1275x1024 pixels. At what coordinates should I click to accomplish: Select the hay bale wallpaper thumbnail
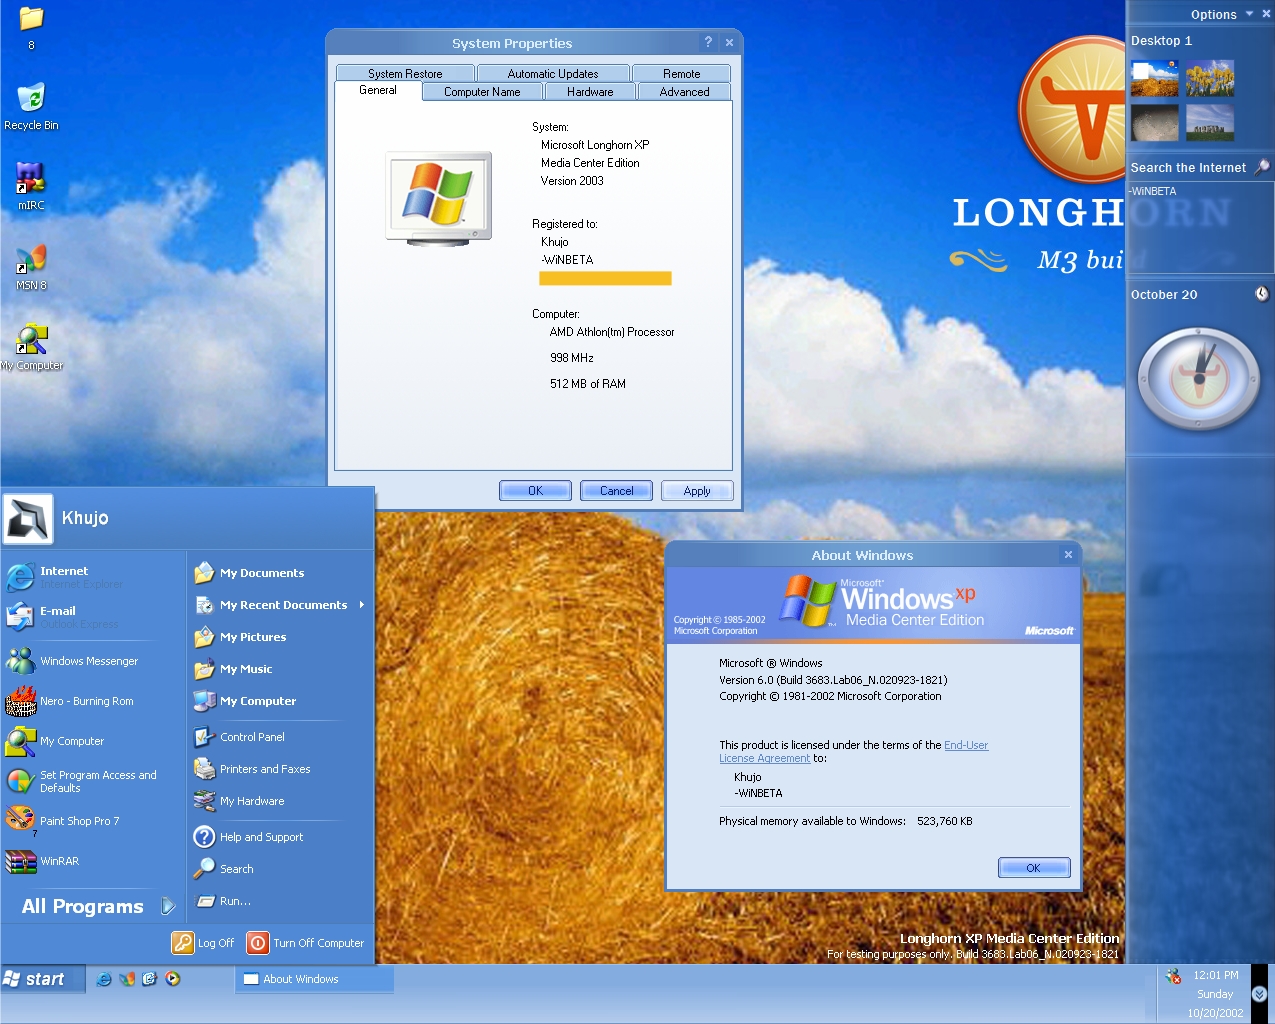[x=1155, y=78]
